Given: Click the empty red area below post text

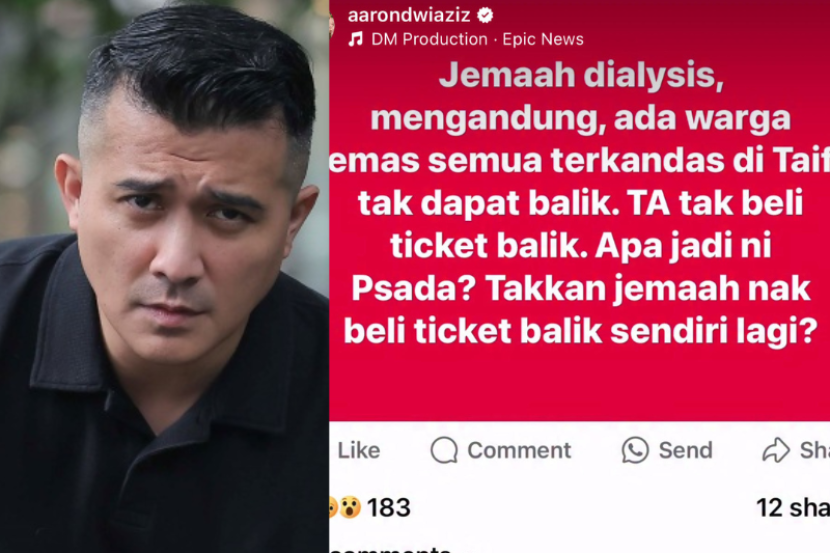Looking at the screenshot, I should [x=580, y=384].
